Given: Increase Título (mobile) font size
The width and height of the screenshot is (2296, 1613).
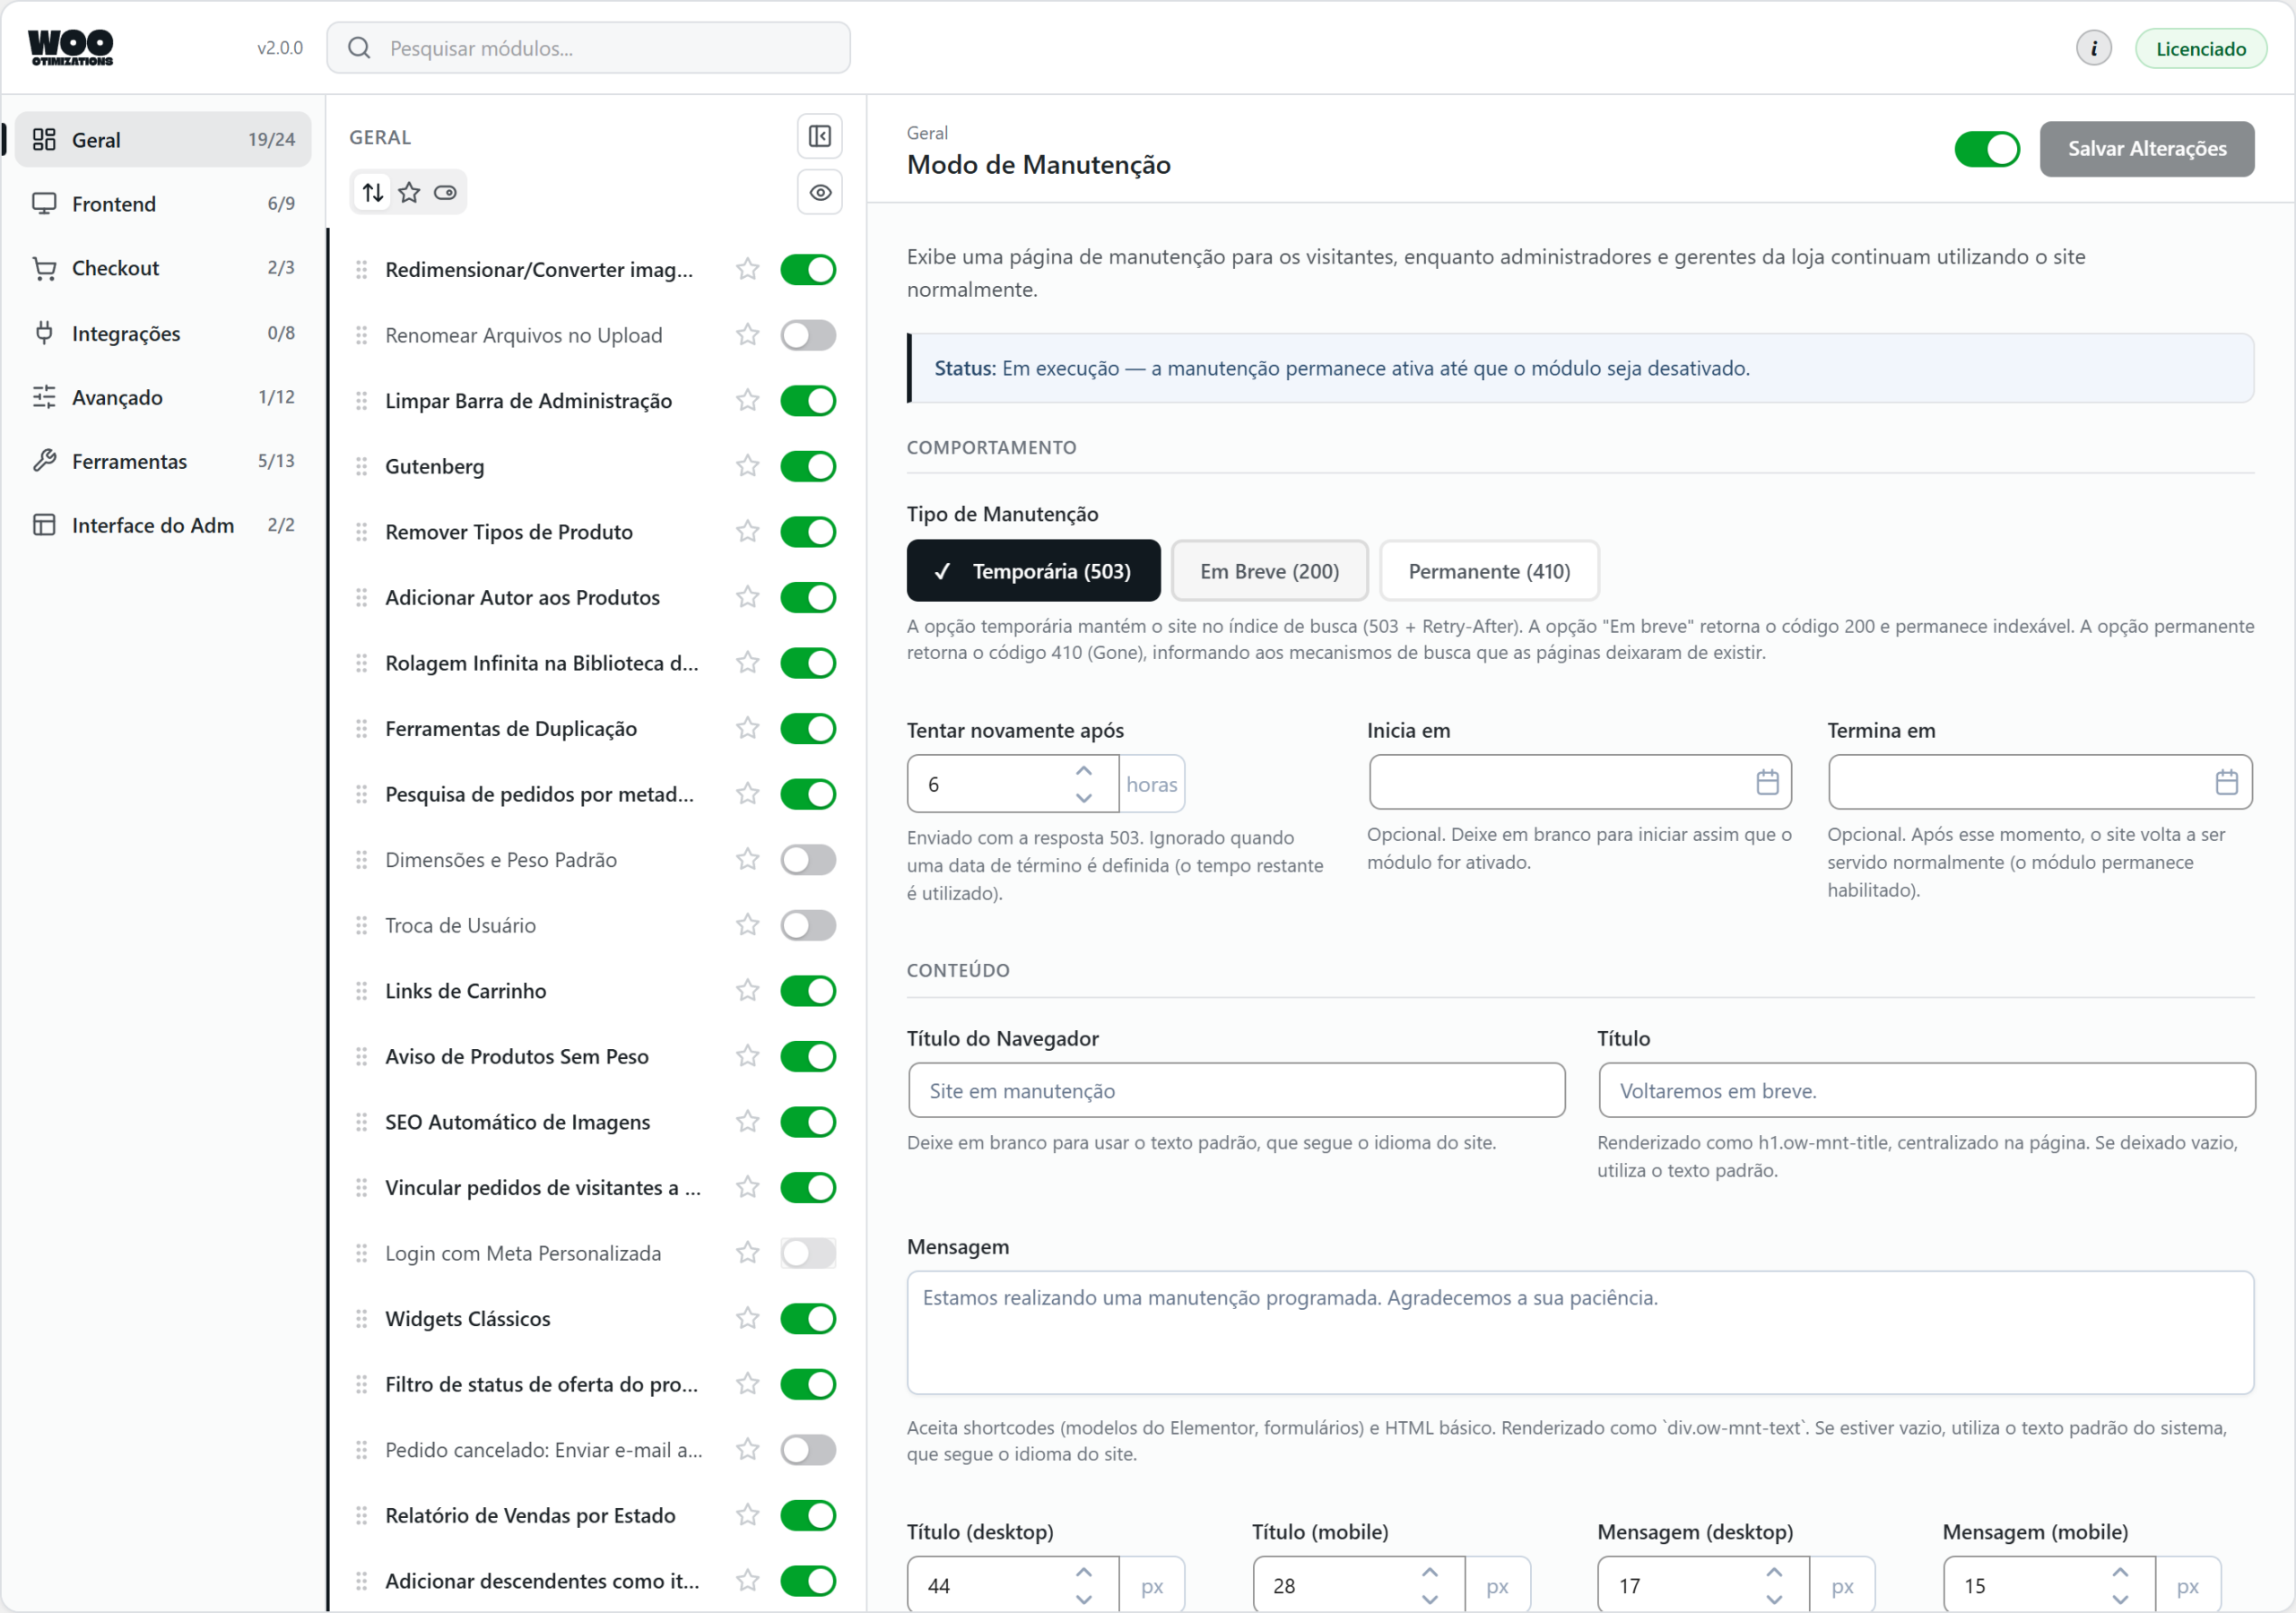Looking at the screenshot, I should coord(1429,1573).
